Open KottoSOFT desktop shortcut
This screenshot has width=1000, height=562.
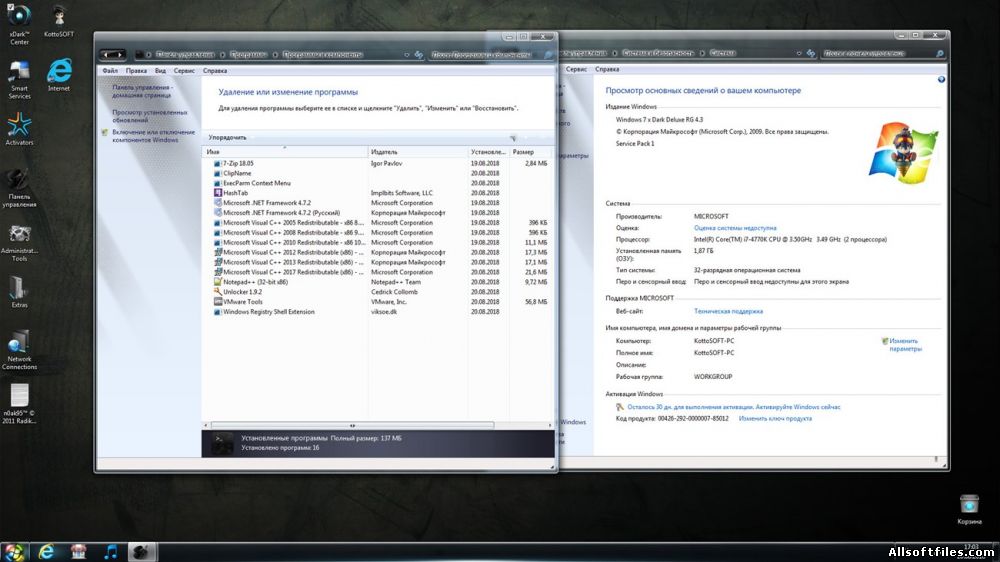(59, 20)
